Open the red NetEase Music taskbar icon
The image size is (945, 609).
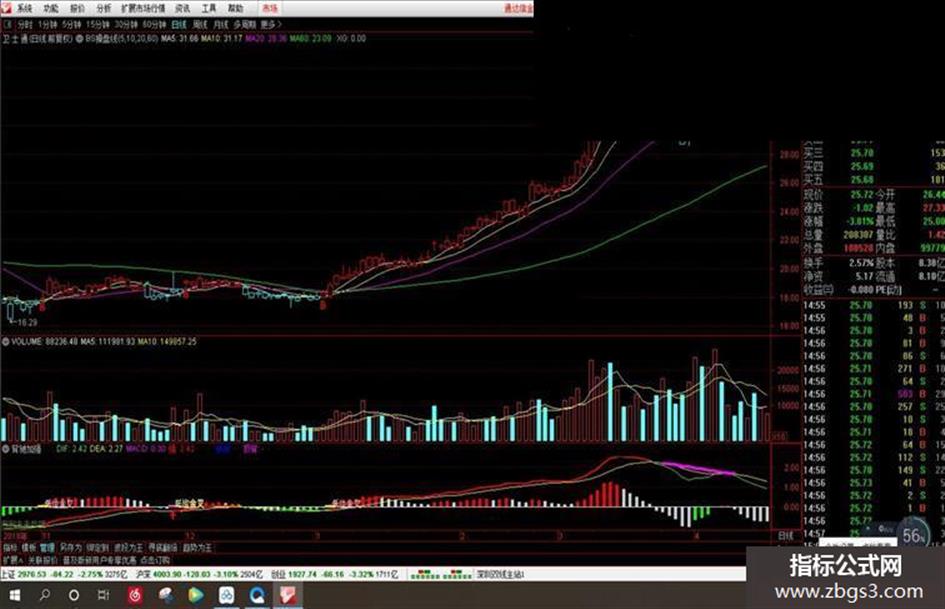pos(134,595)
